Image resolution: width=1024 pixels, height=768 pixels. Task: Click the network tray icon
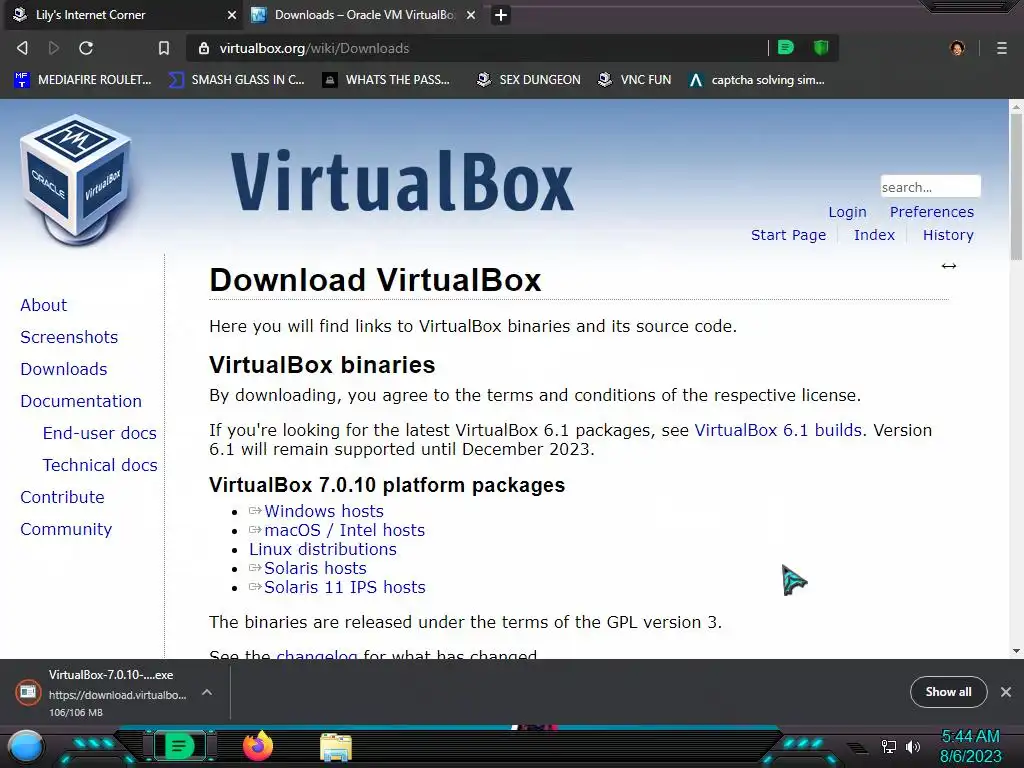888,746
